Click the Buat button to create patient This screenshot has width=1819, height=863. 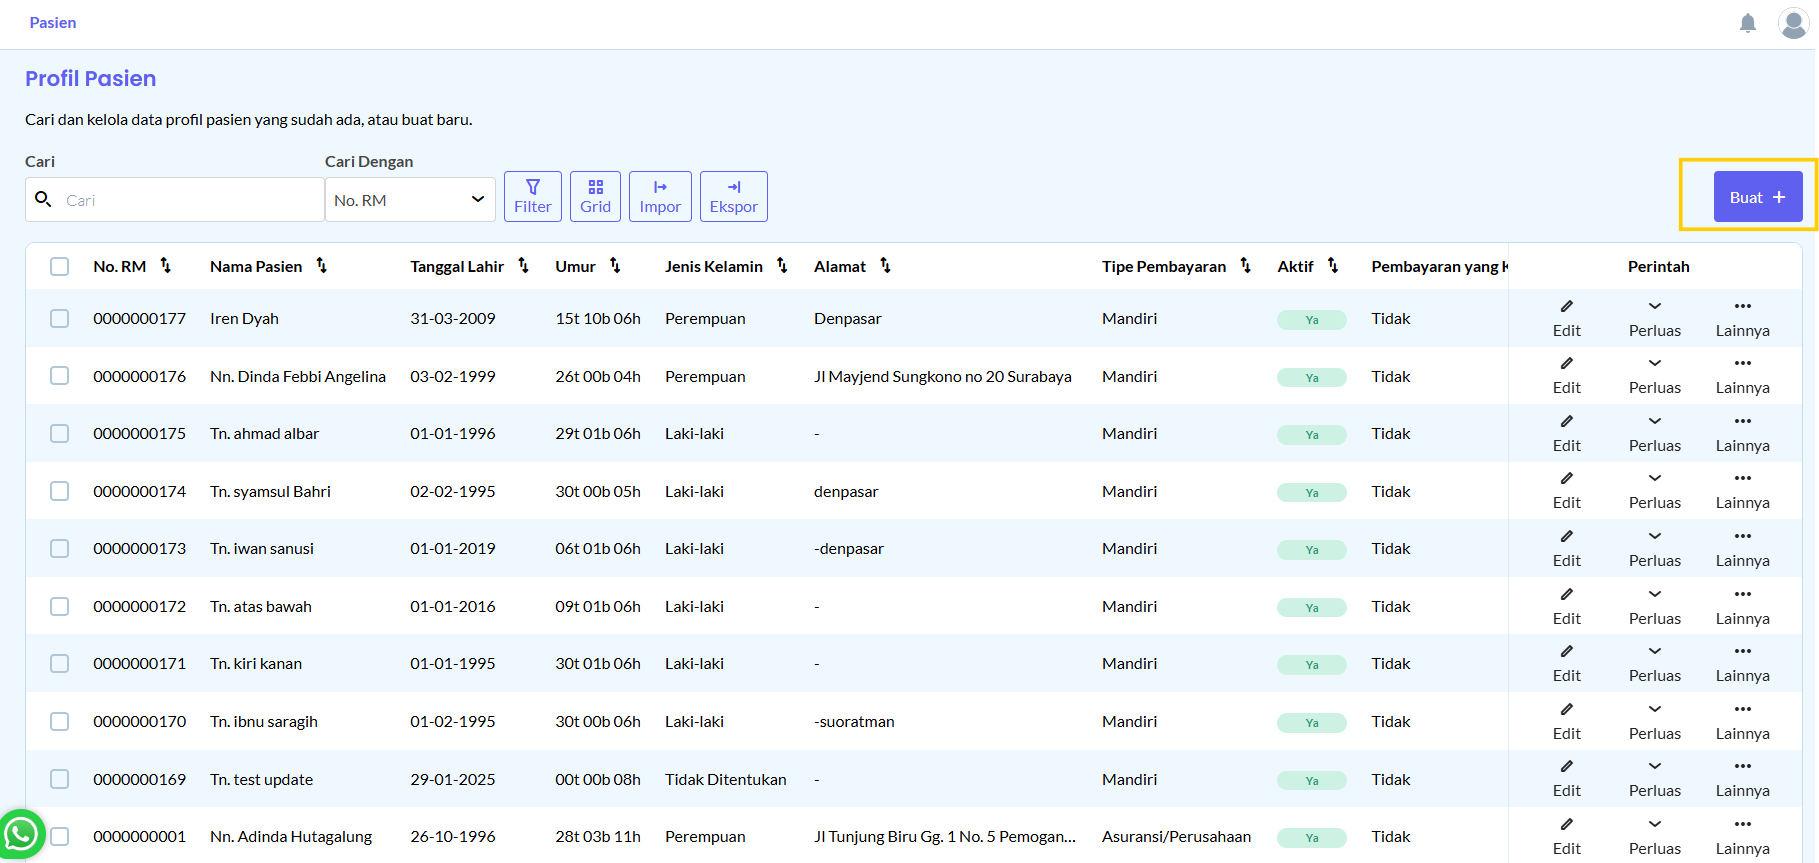1758,197
